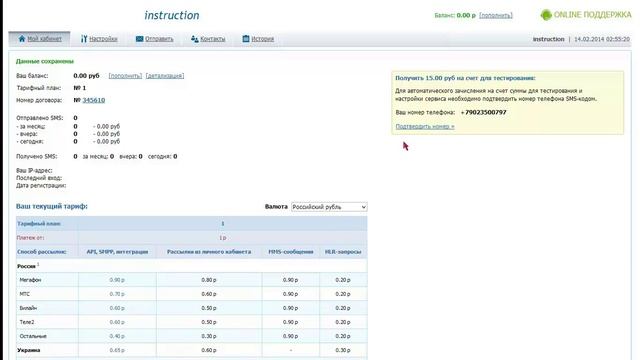Click Ваш текущий тариф heading
The image size is (640, 360).
point(52,207)
